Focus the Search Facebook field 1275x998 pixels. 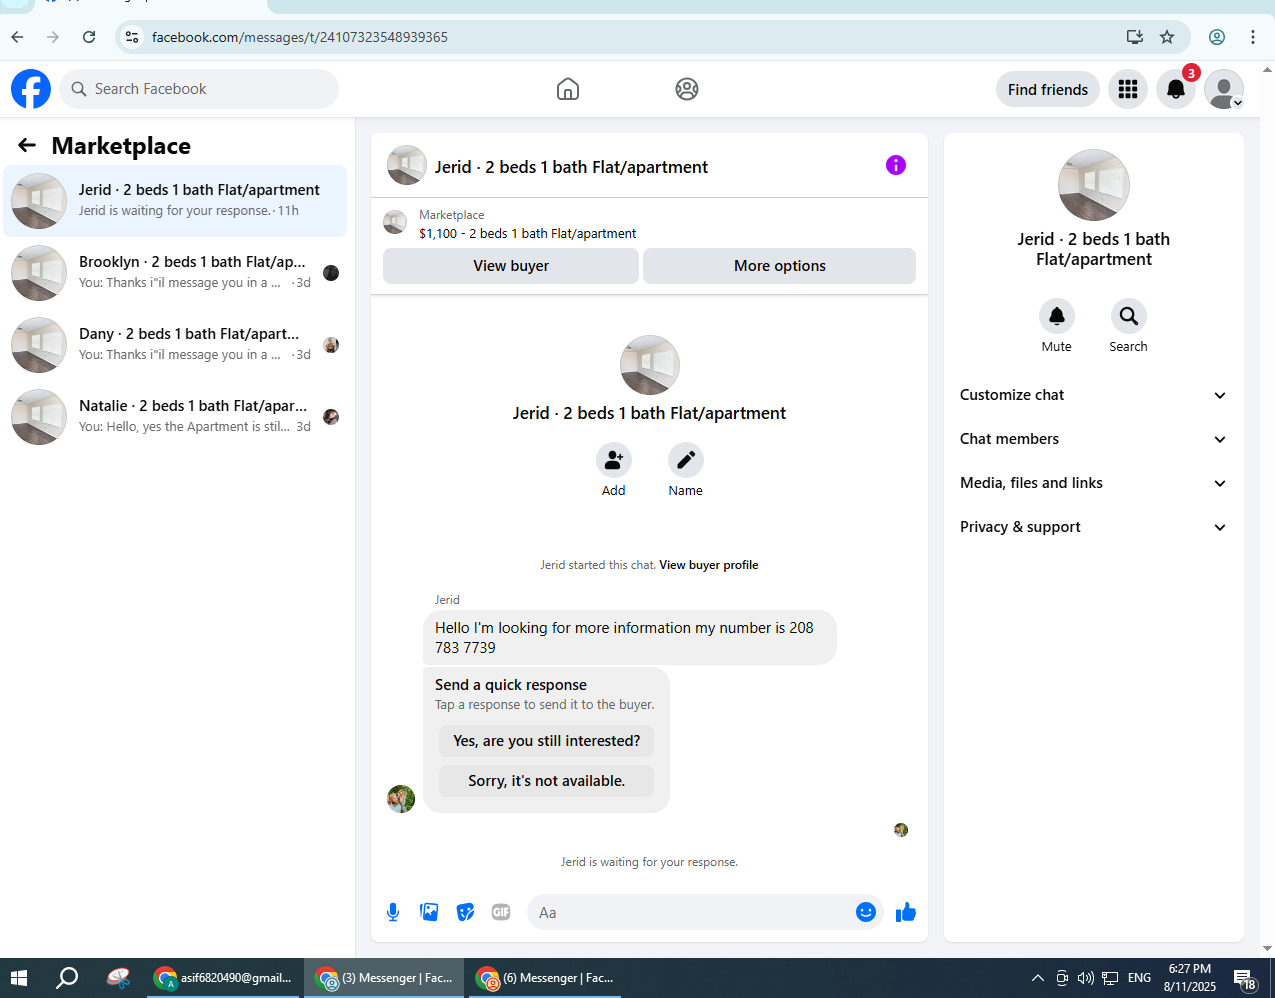pos(199,89)
